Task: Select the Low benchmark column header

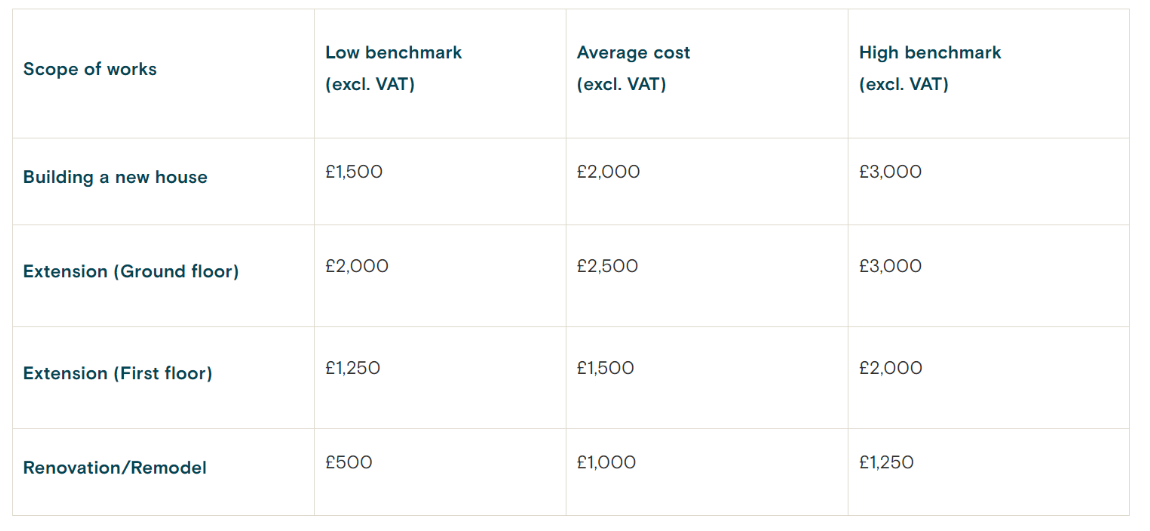Action: pyautogui.click(x=394, y=68)
